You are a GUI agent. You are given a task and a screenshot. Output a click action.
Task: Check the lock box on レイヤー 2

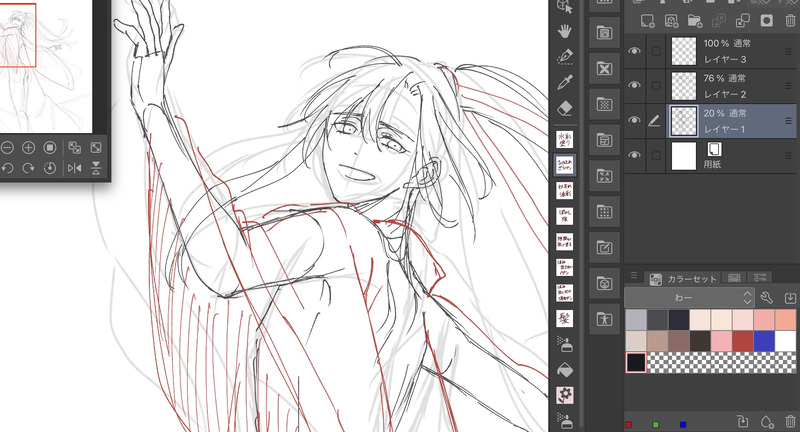pyautogui.click(x=656, y=86)
